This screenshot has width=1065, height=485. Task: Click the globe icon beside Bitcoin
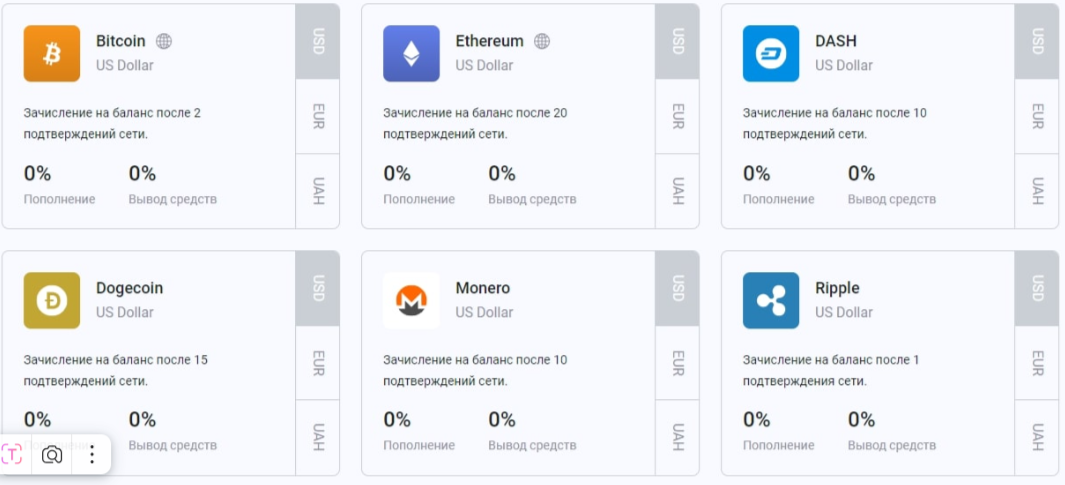pos(164,41)
